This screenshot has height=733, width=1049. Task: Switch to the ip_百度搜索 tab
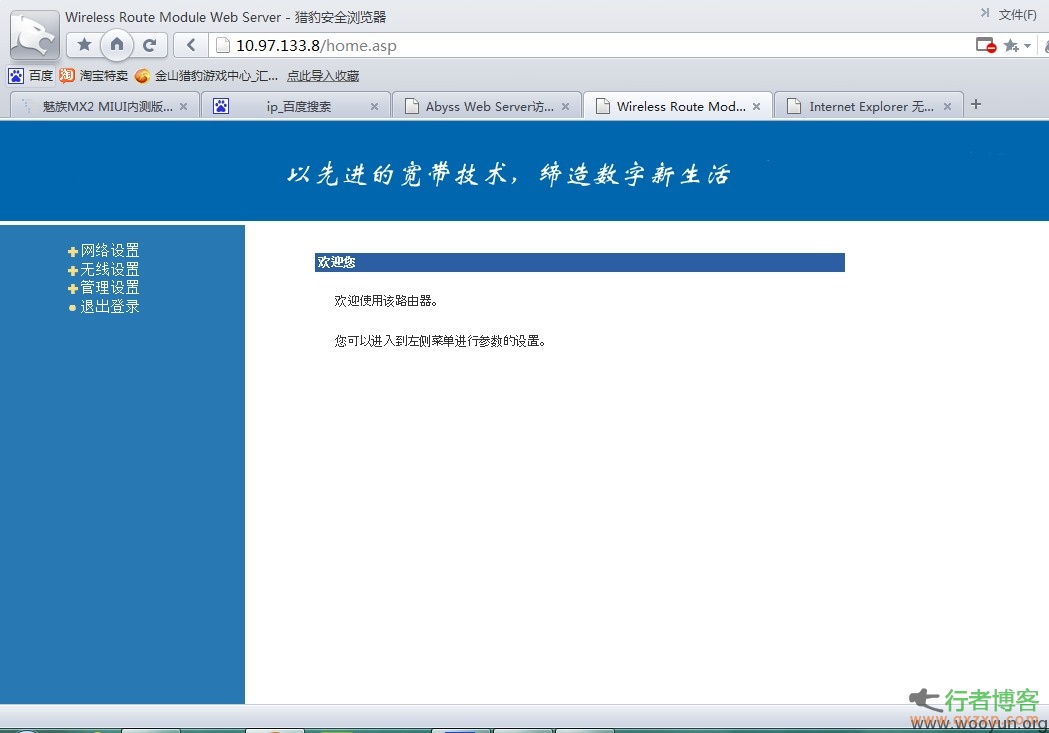297,106
